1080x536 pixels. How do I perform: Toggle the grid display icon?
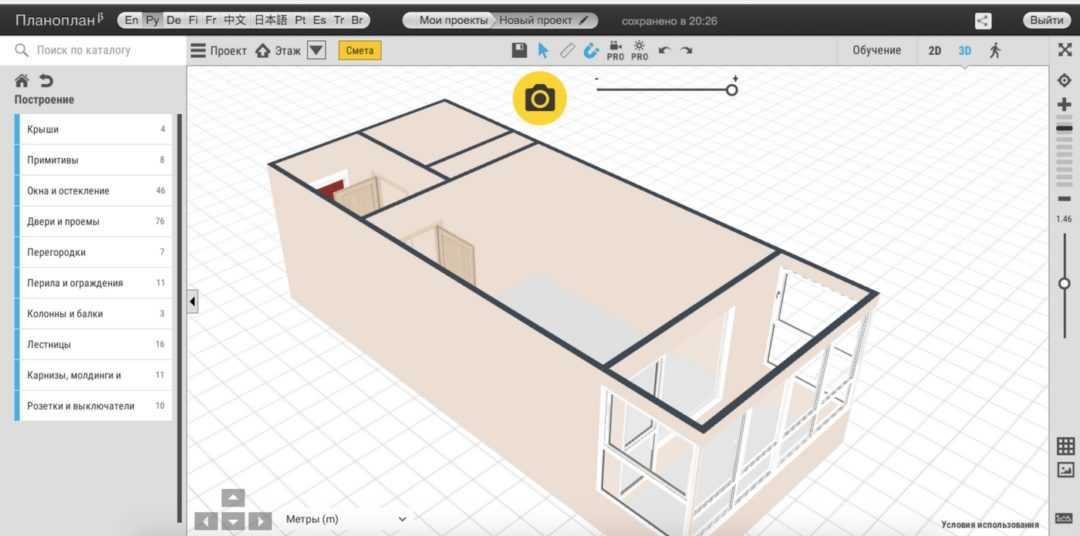click(1064, 446)
